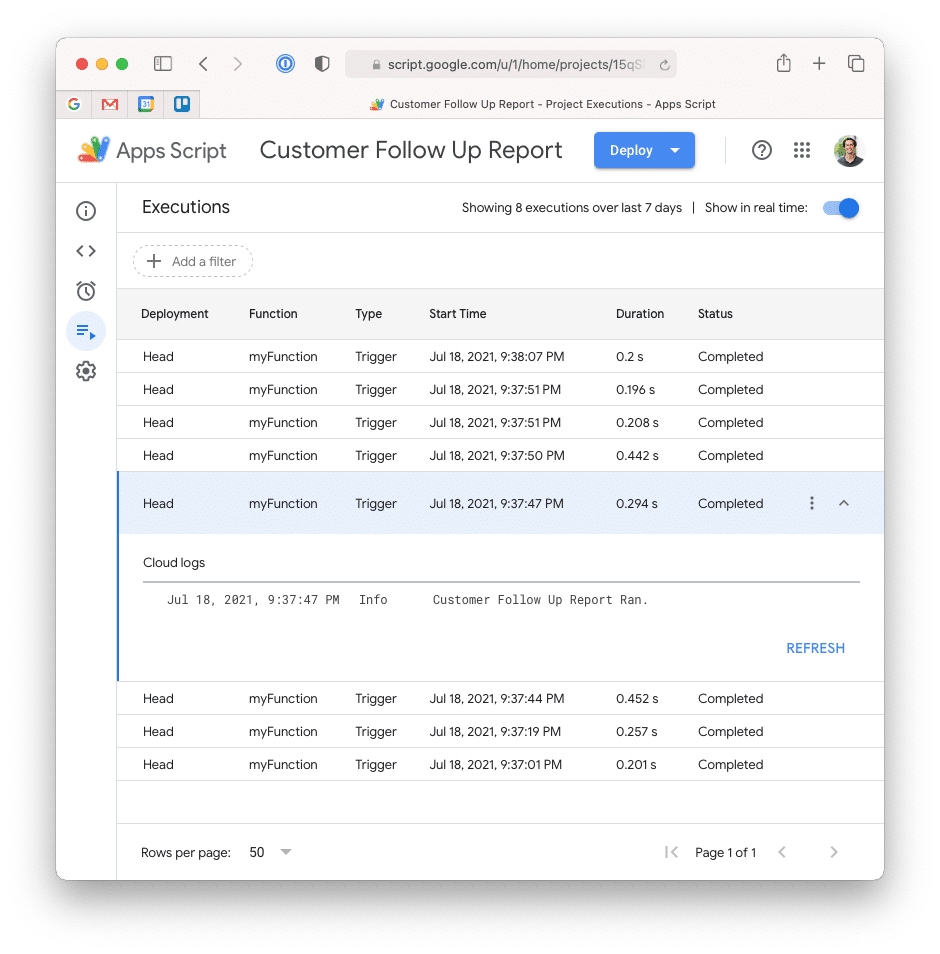Click your profile avatar
Screen dimensions: 940x954
click(x=848, y=150)
